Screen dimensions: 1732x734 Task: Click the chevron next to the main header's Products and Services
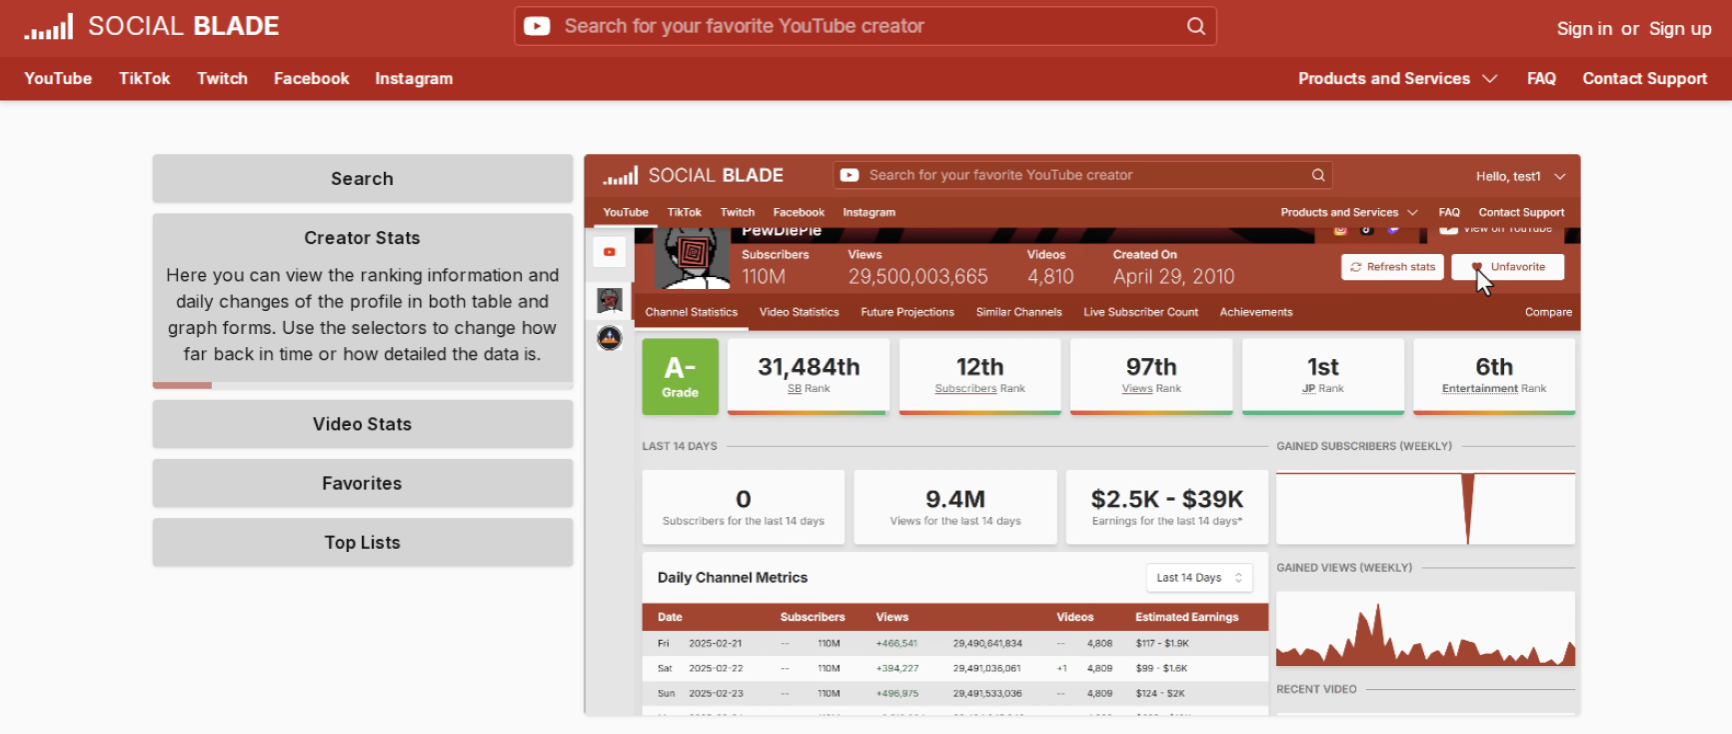tap(1490, 78)
